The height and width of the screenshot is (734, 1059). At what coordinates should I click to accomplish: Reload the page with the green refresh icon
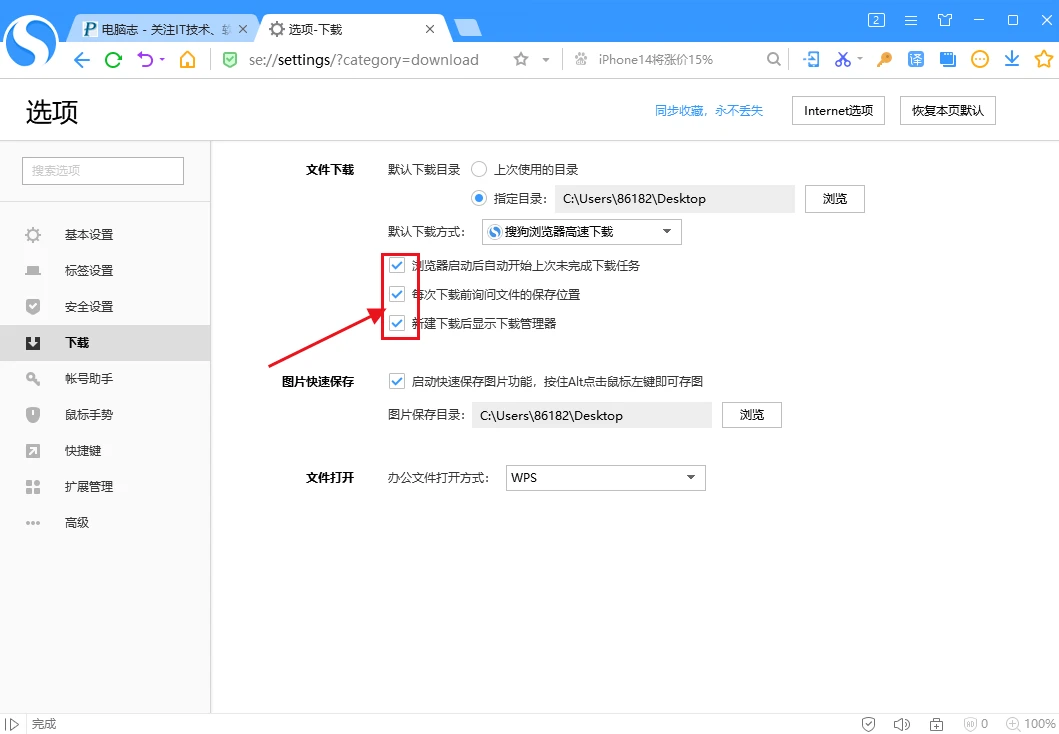pyautogui.click(x=113, y=60)
